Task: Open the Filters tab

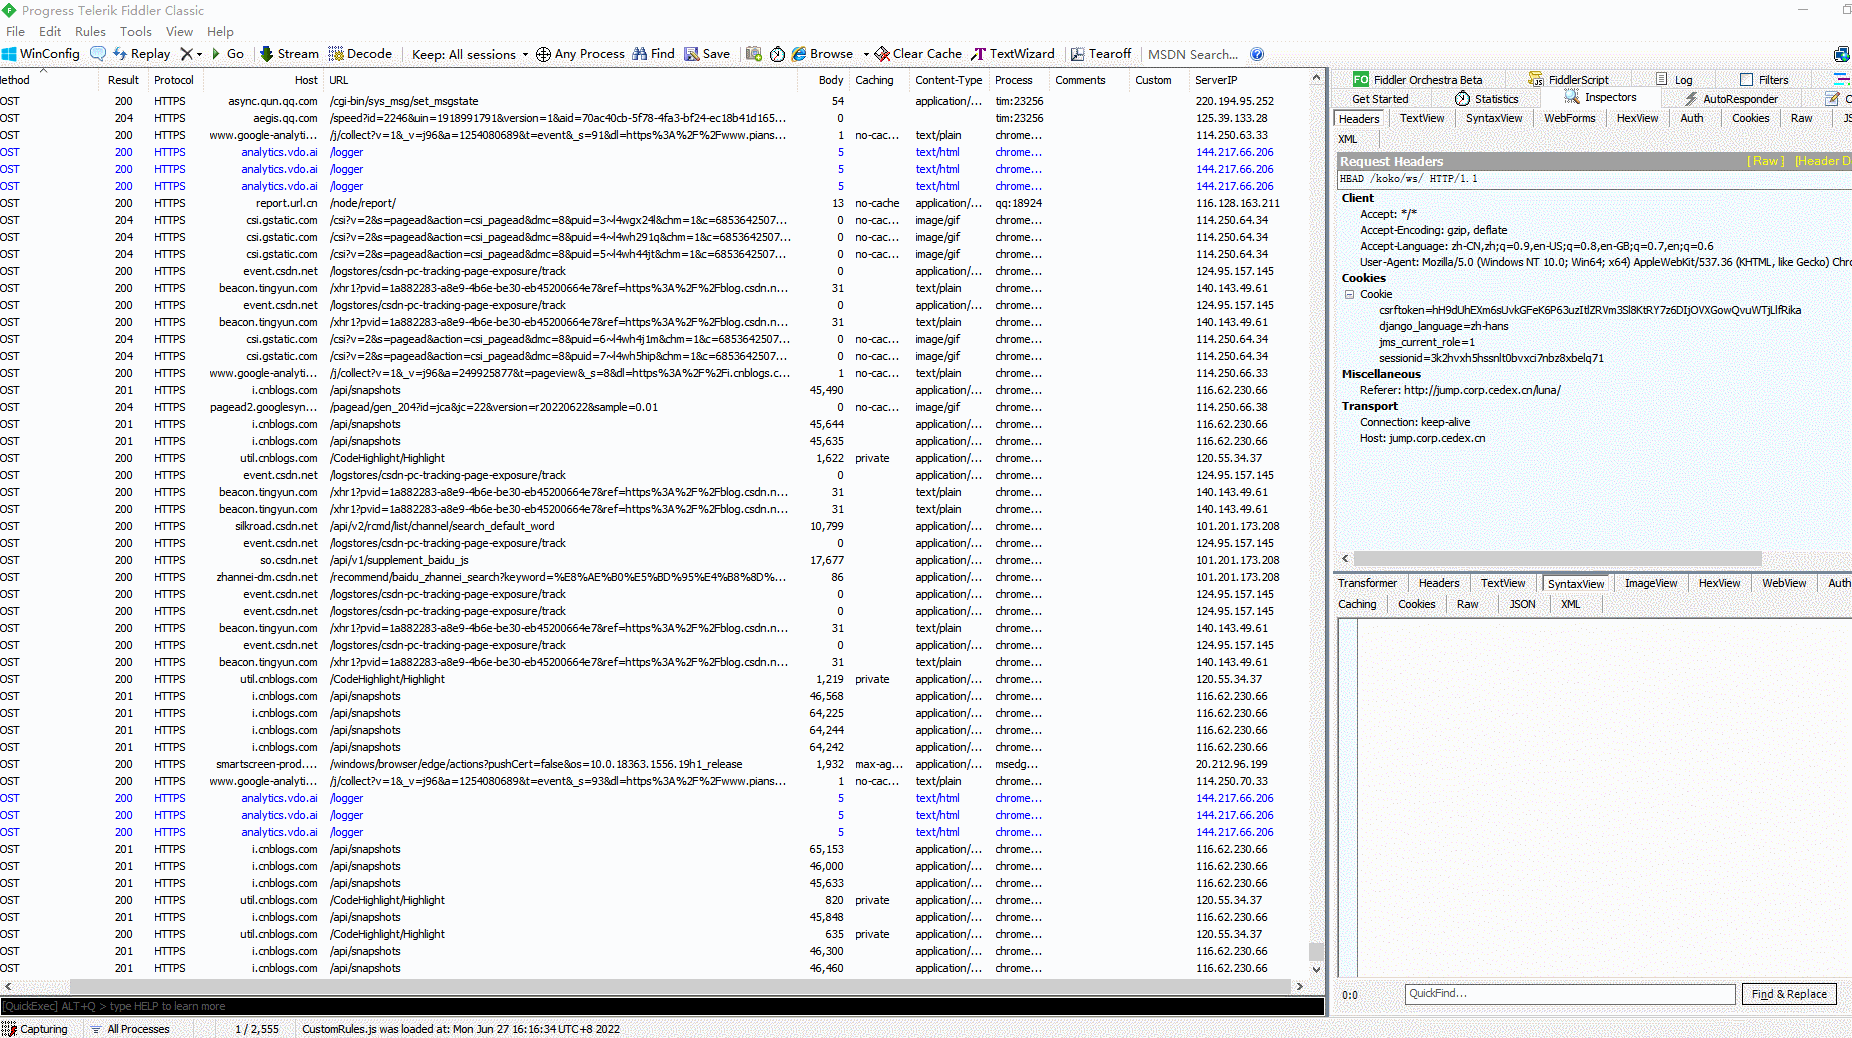Action: tap(1765, 80)
